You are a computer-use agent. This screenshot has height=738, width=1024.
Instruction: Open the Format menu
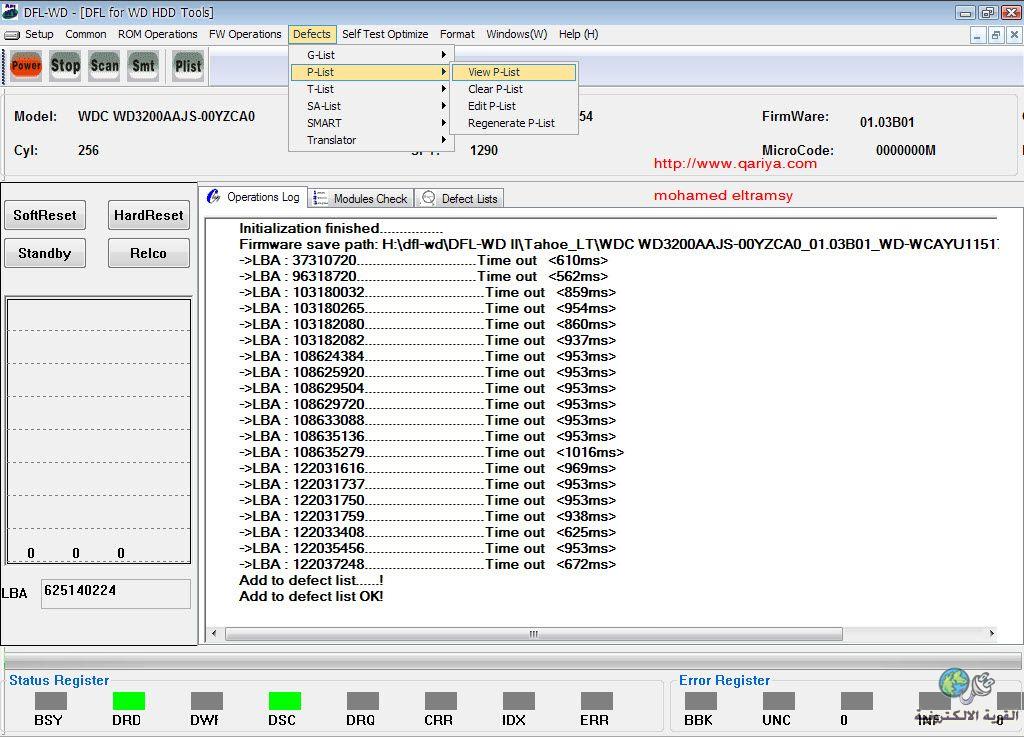coord(457,34)
